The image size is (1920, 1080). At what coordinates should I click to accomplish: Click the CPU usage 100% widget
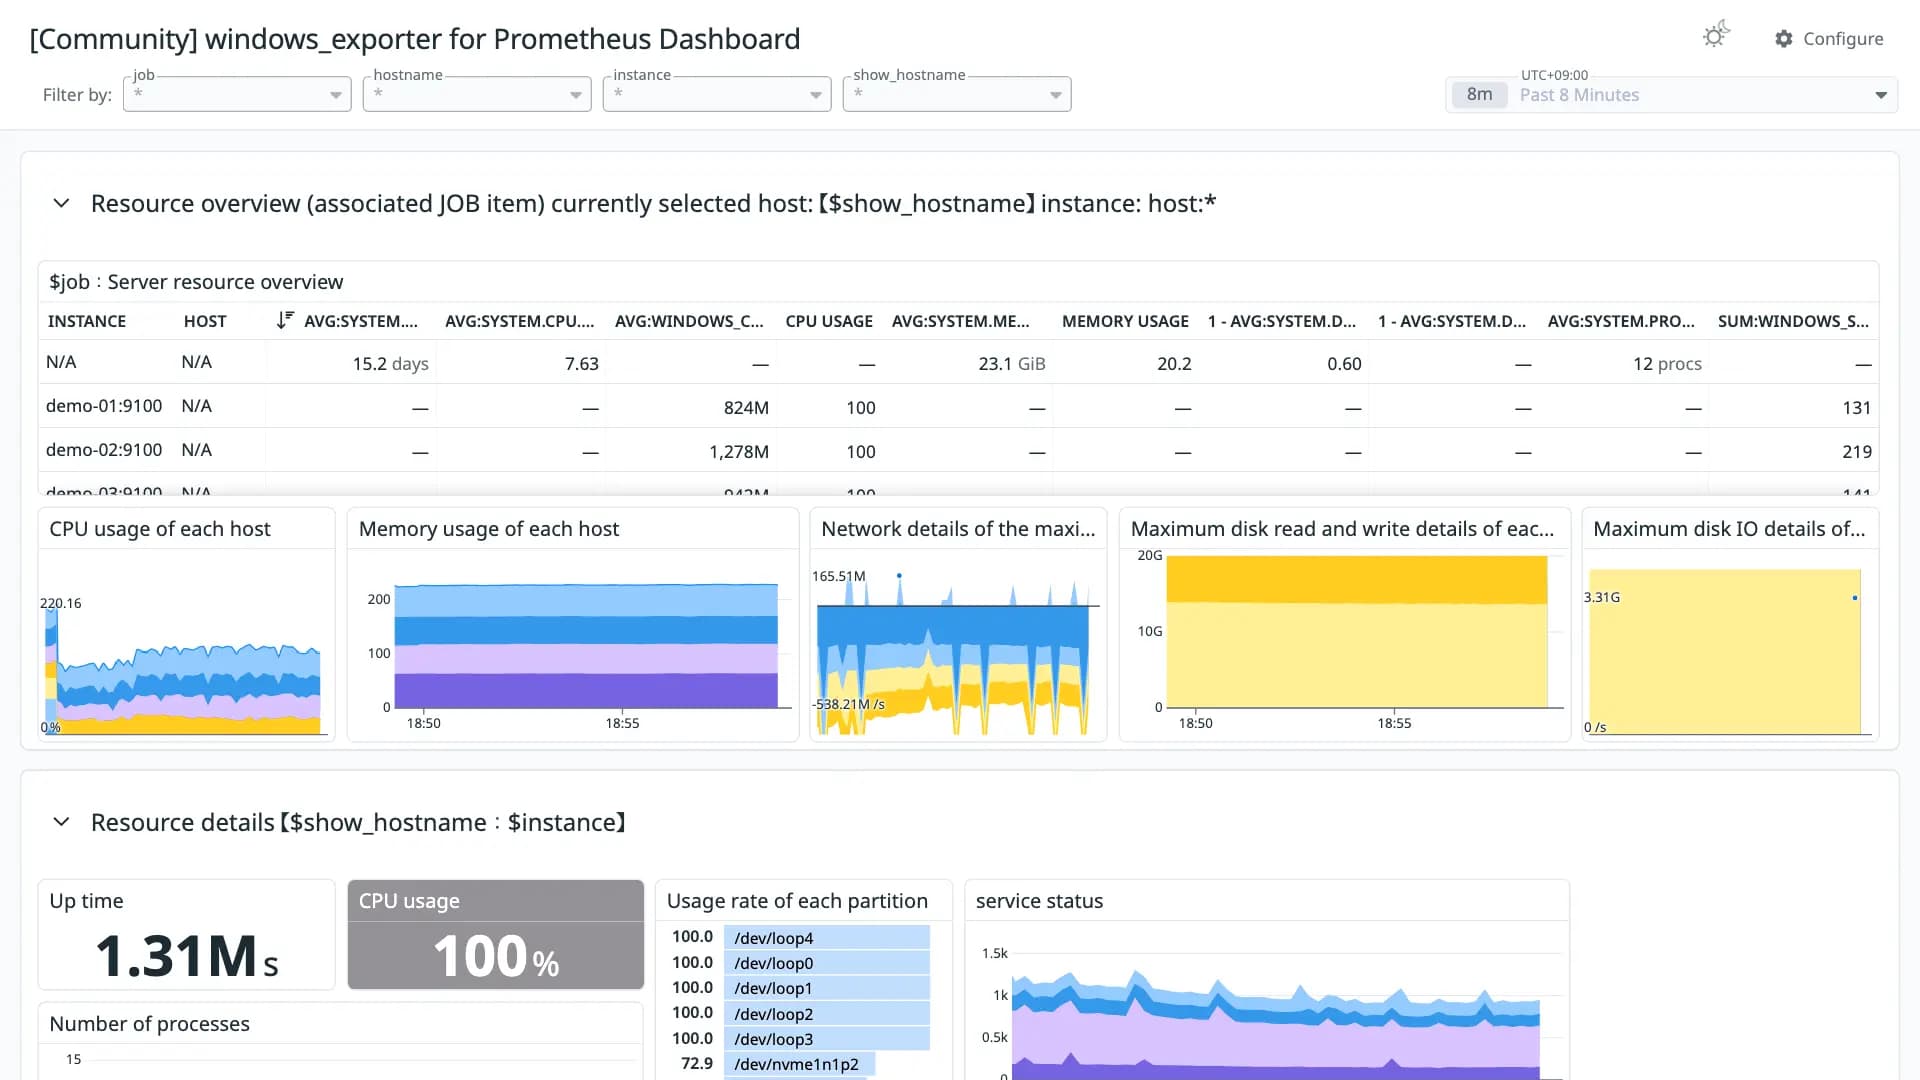[x=496, y=935]
